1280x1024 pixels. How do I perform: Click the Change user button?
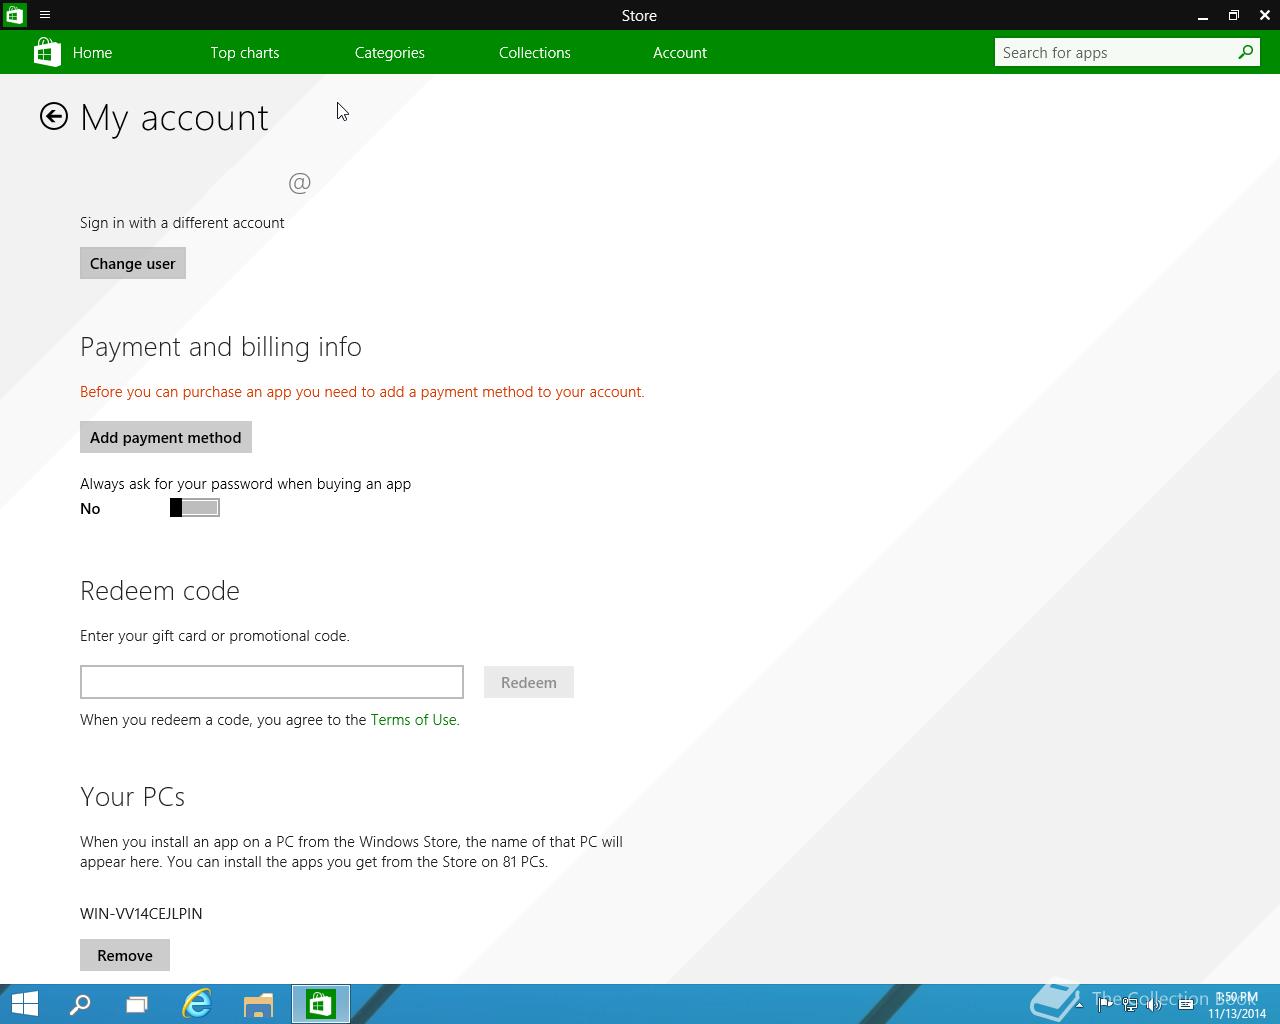[133, 263]
